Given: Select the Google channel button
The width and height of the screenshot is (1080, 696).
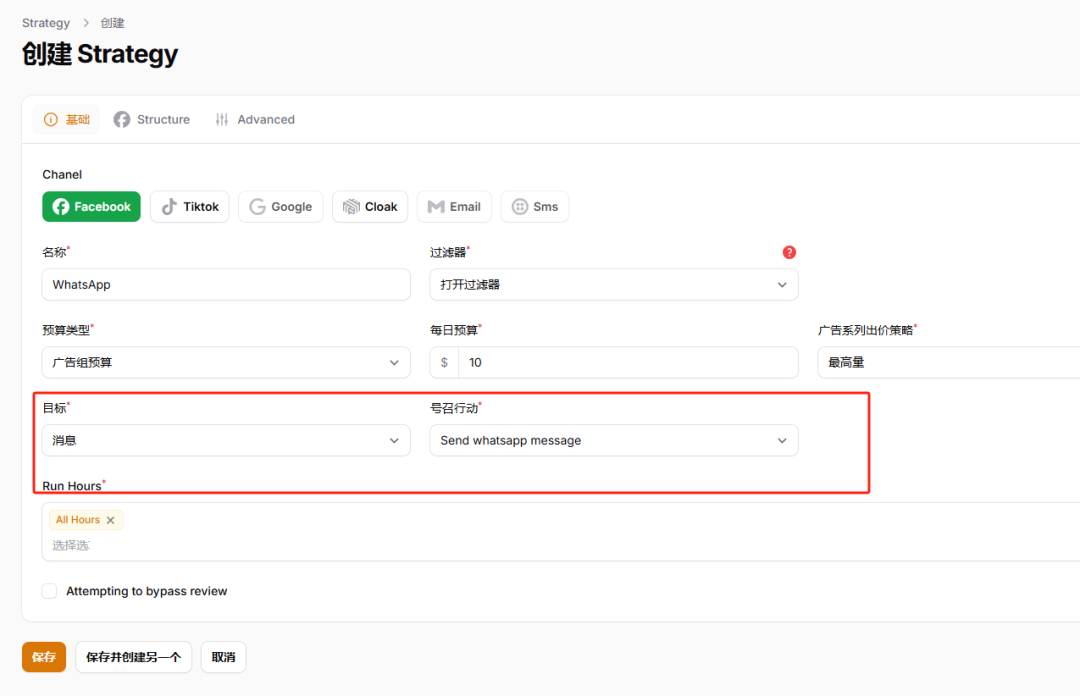Looking at the screenshot, I should click(x=280, y=207).
